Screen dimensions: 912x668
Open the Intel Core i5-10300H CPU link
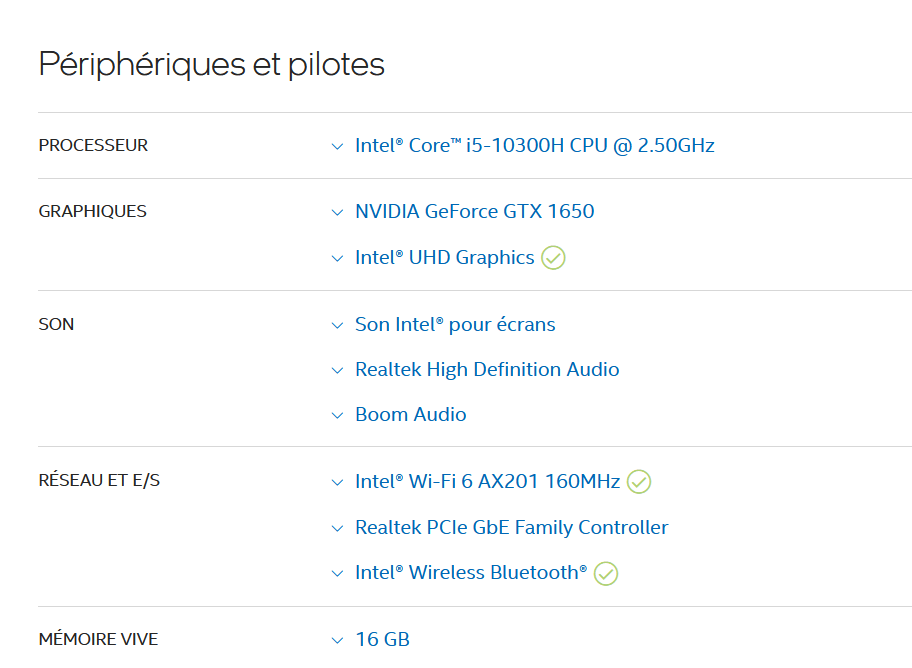coord(534,145)
